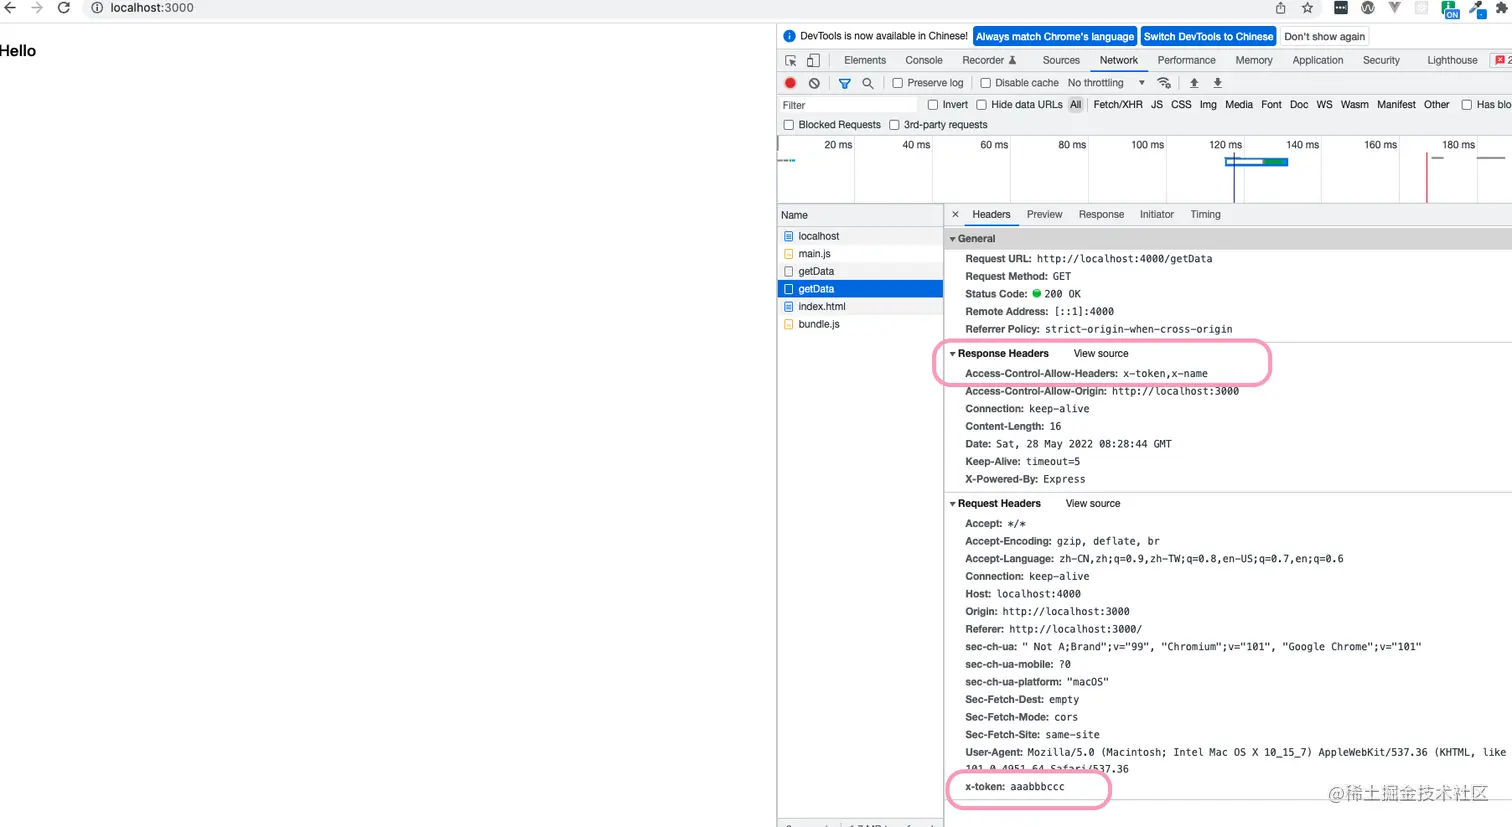Select the main.js request row
The image size is (1512, 827).
860,254
